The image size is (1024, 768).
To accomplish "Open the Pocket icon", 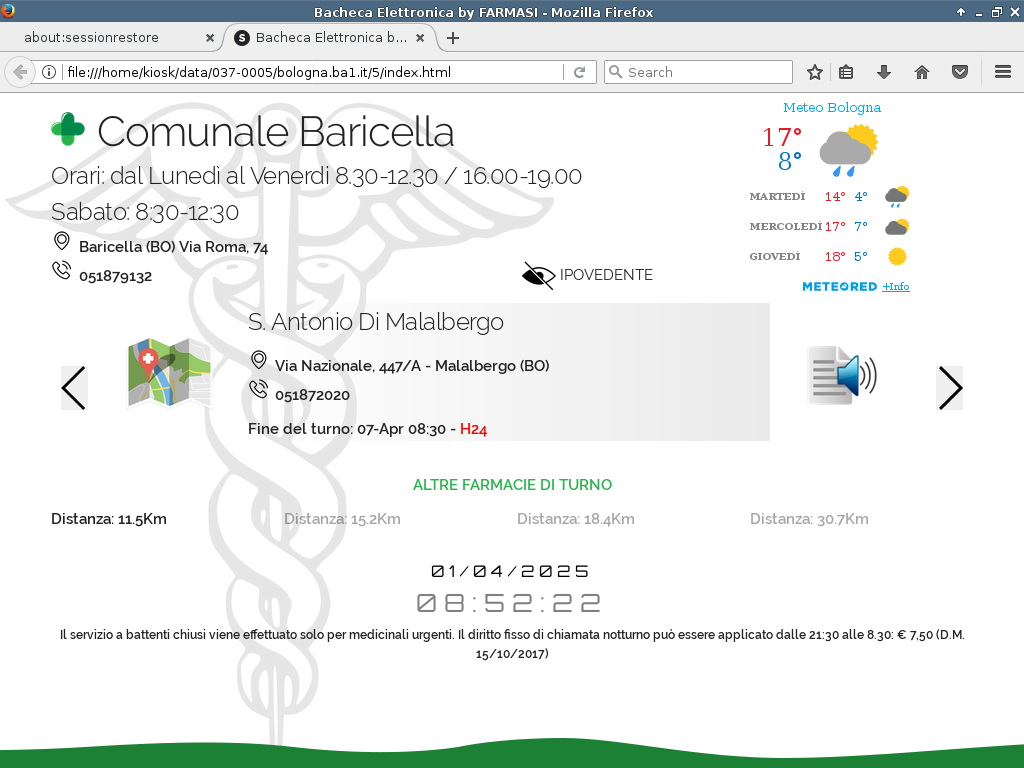I will point(960,72).
